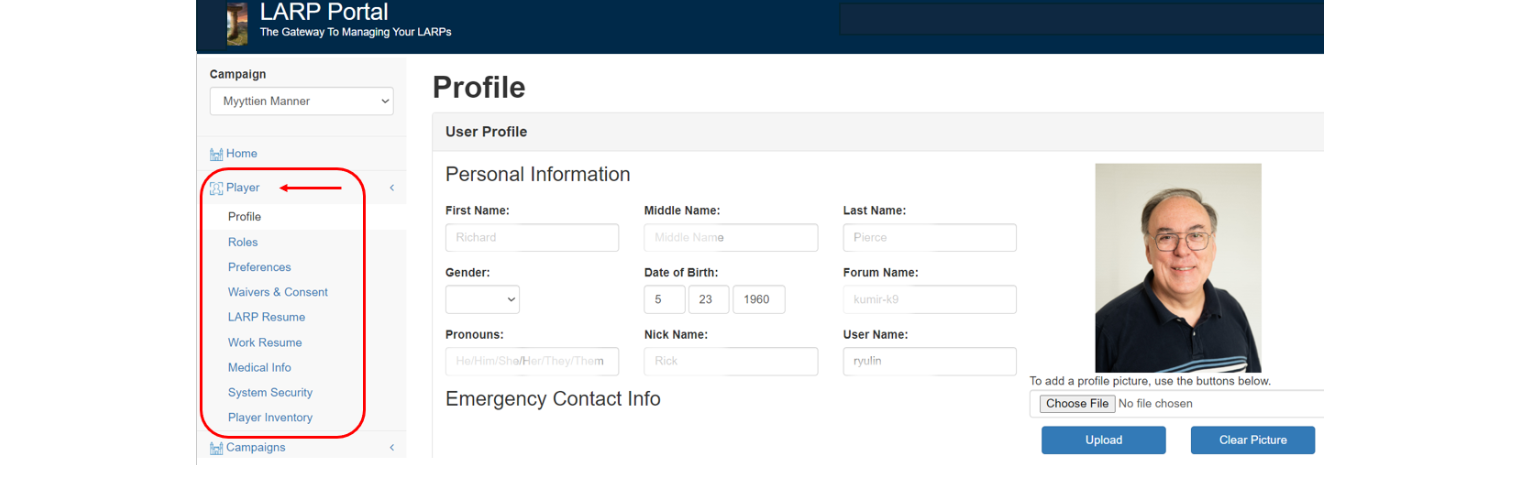This screenshot has height=486, width=1539.
Task: Click the profile photo thumbnail
Action: [x=1177, y=268]
